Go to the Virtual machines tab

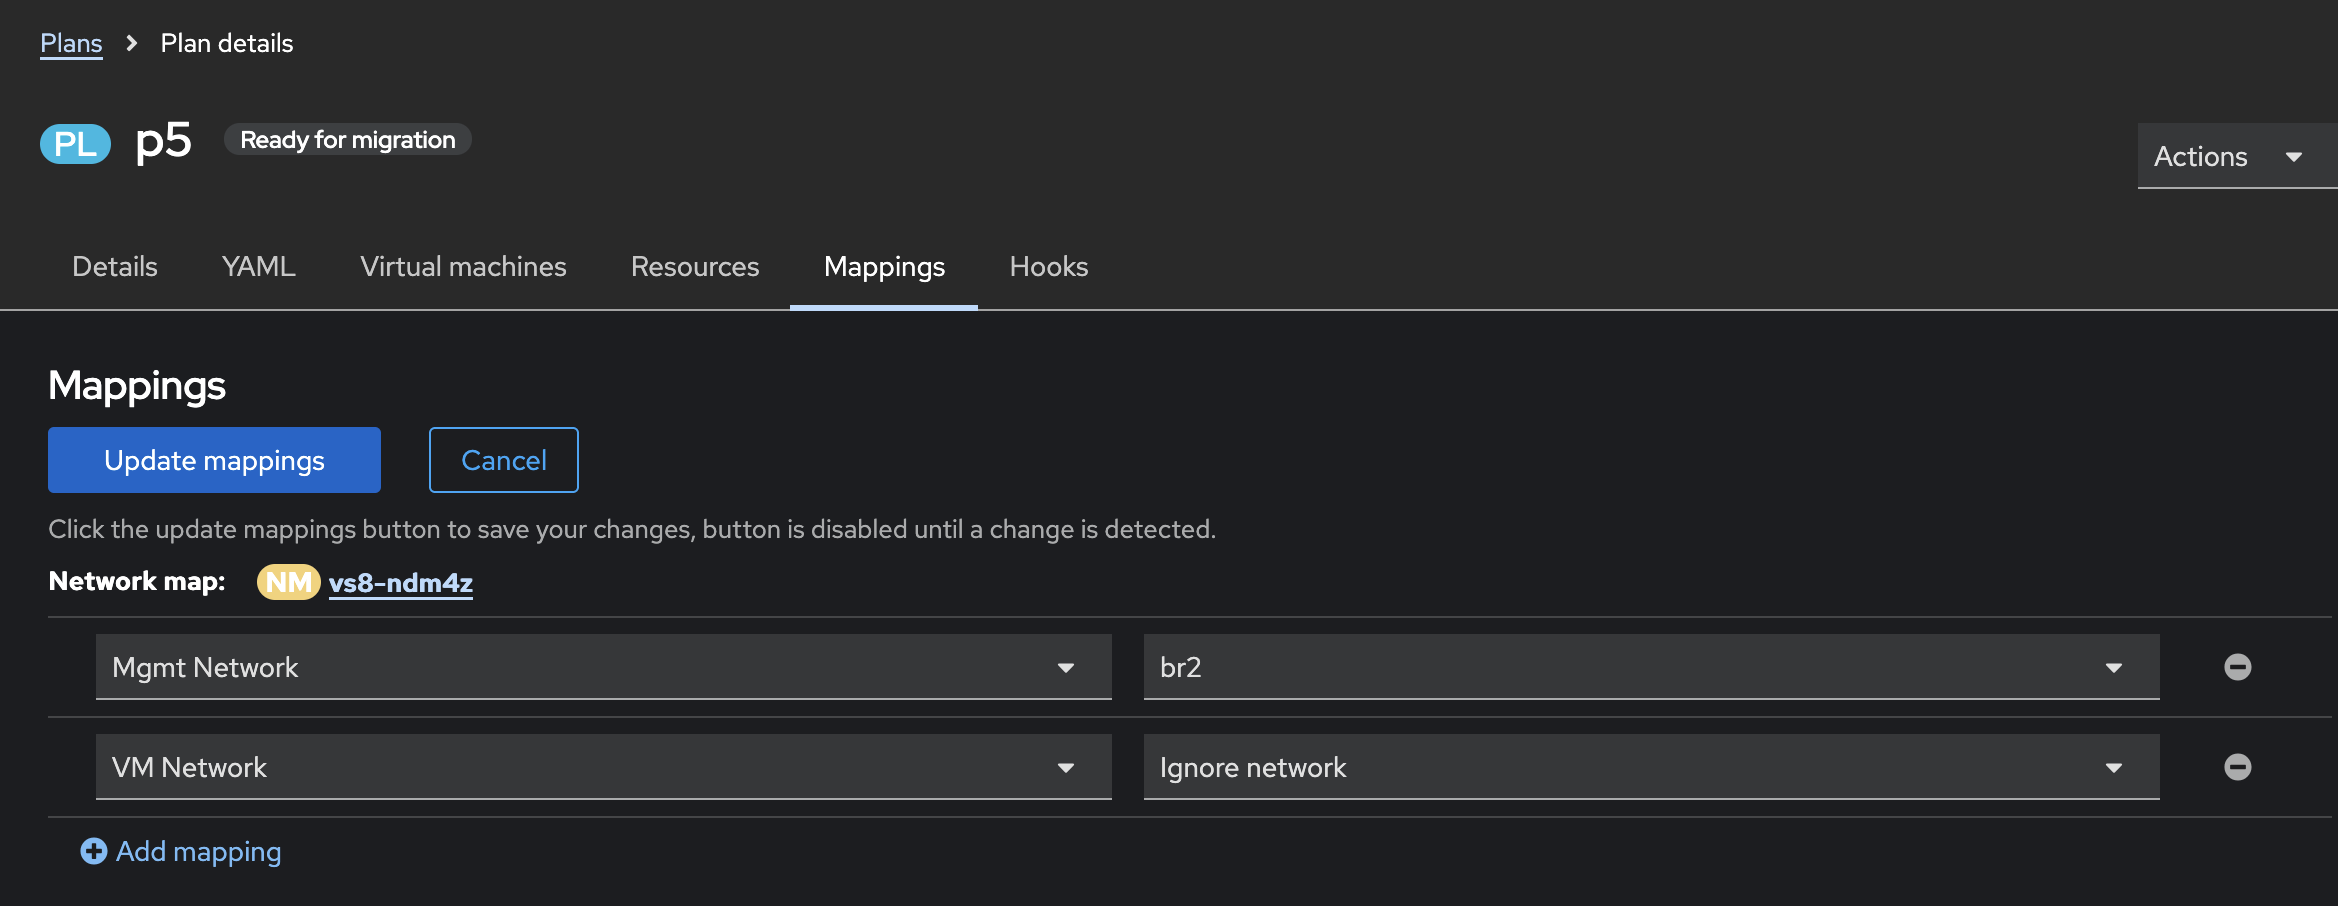(x=463, y=267)
